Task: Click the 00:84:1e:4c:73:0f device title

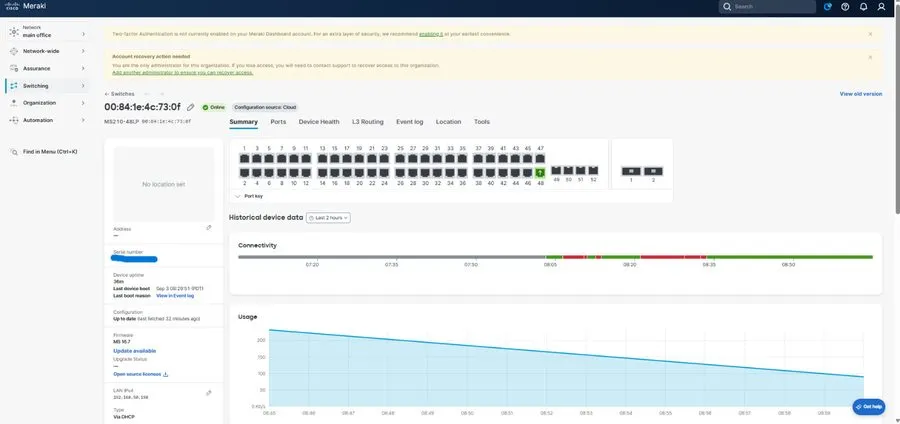Action: coord(142,107)
